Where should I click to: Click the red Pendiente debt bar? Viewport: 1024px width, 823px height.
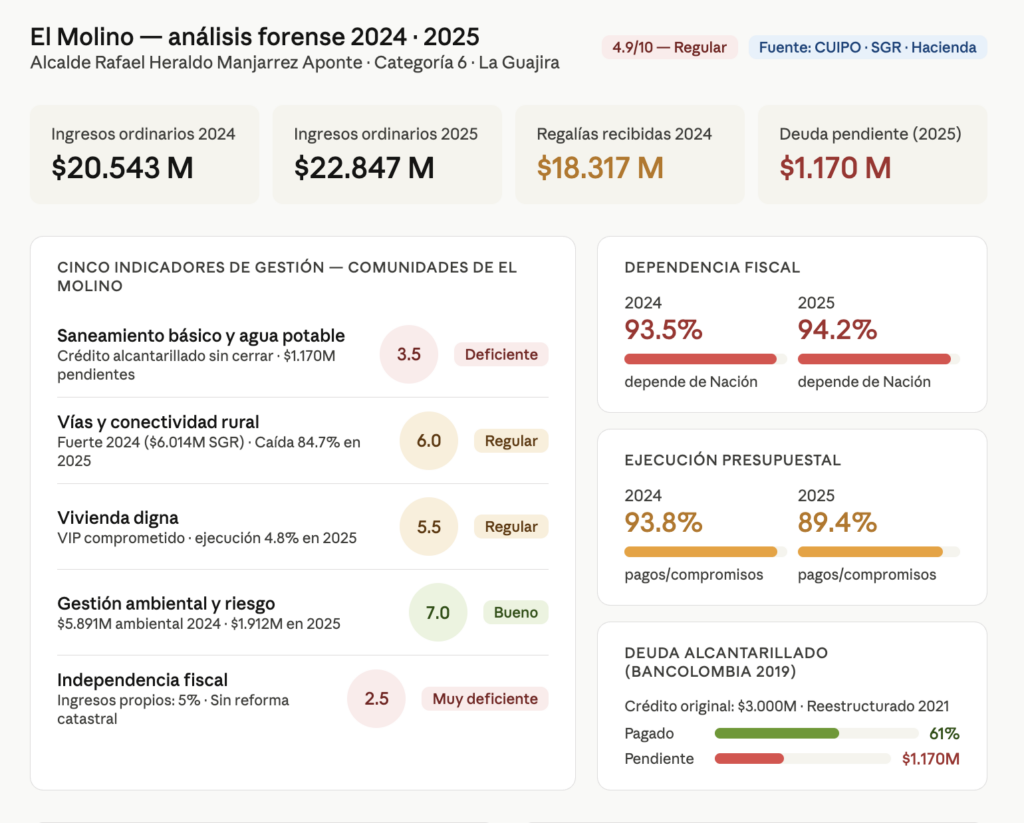pyautogui.click(x=750, y=759)
